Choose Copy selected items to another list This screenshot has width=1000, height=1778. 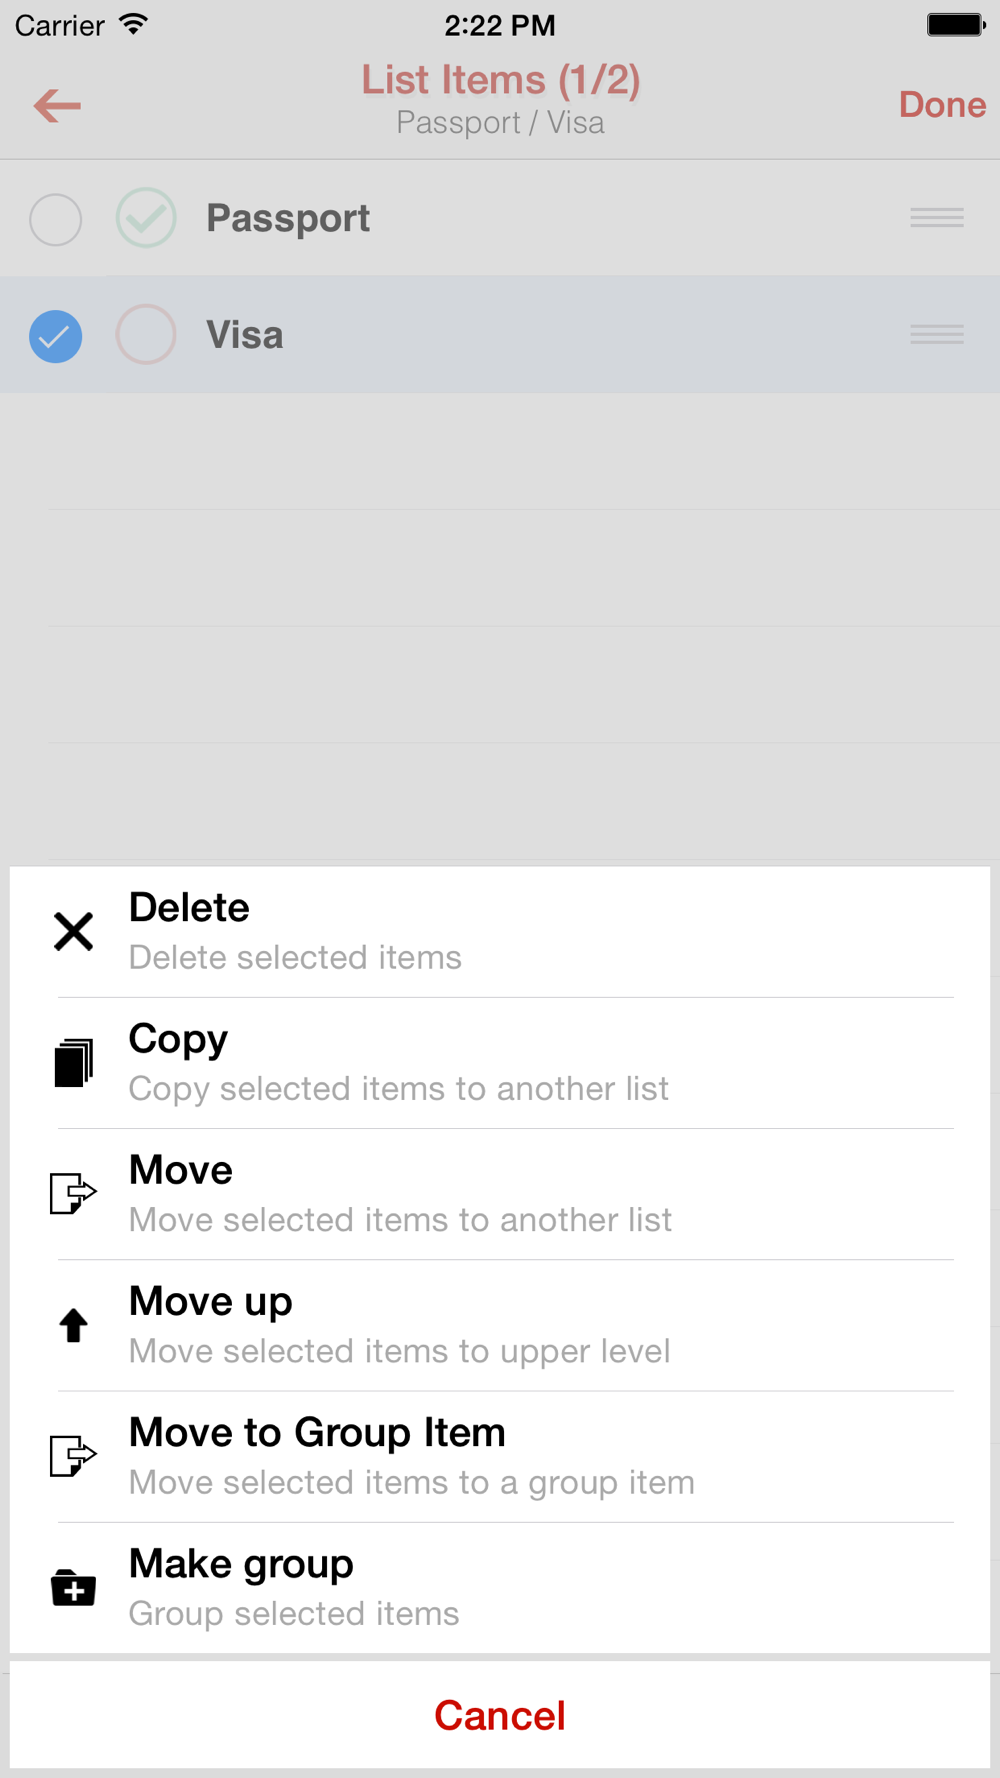[x=500, y=1063]
